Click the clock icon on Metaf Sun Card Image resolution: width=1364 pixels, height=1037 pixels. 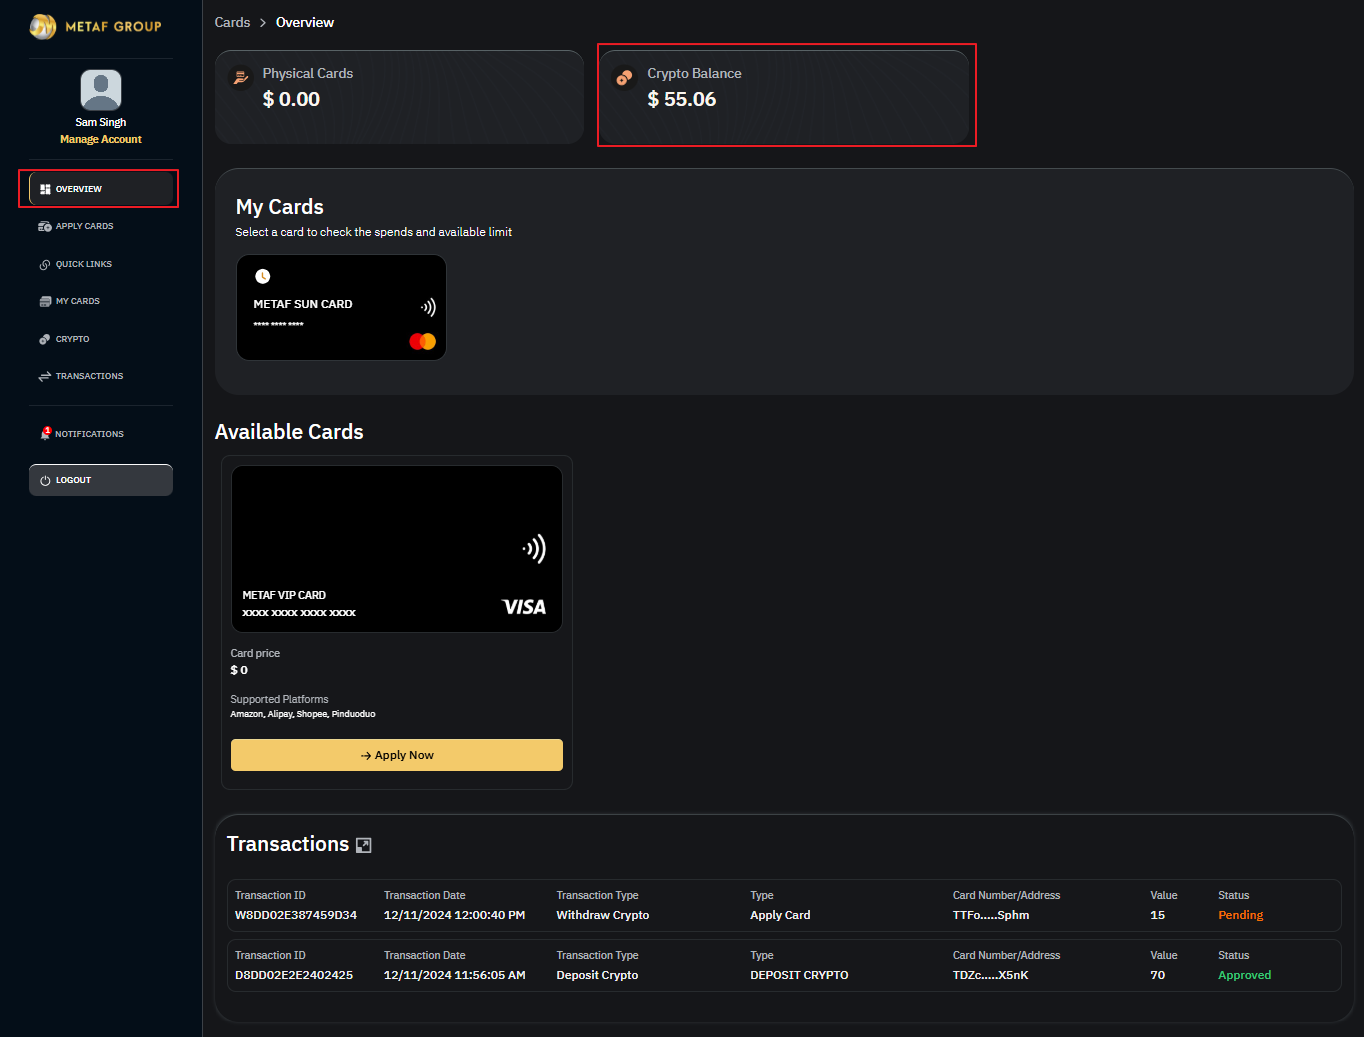[263, 276]
